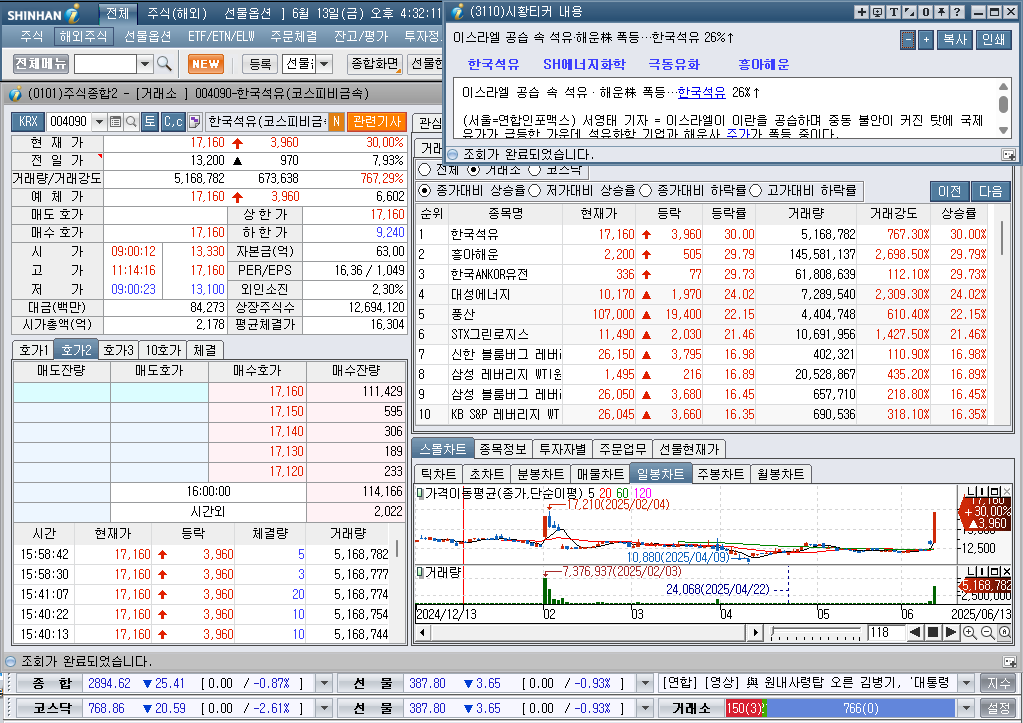Viewport: 1023px width, 723px height.
Task: Adjust the chart bar-count slider
Action: tap(816, 633)
